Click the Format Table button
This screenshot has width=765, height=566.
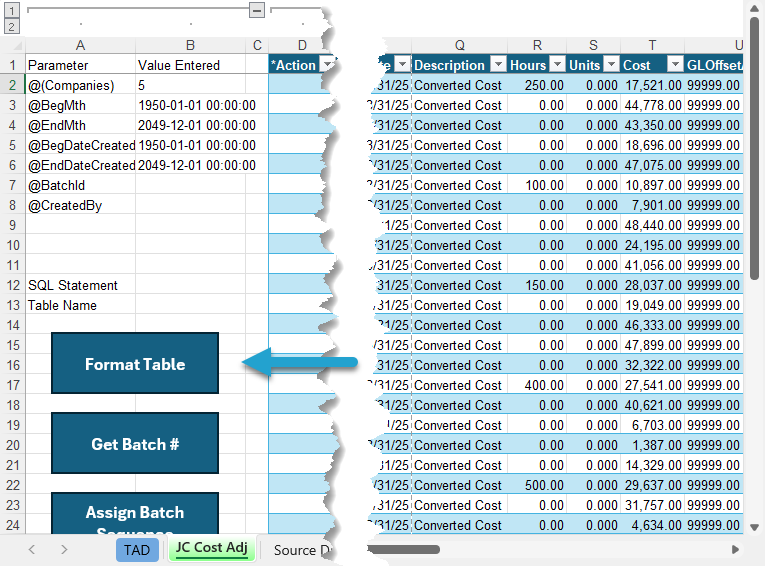pos(135,364)
